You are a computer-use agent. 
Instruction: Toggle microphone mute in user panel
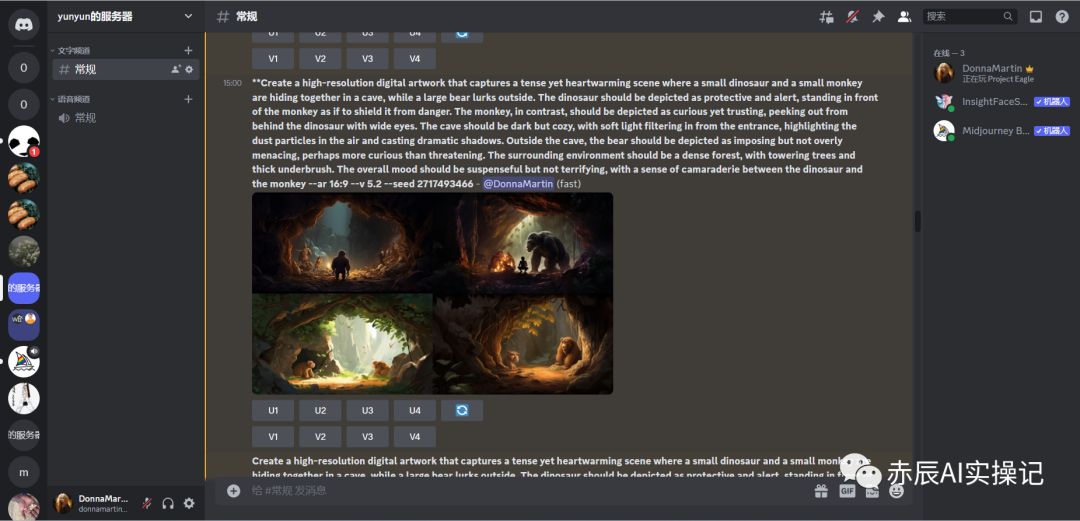tap(147, 503)
